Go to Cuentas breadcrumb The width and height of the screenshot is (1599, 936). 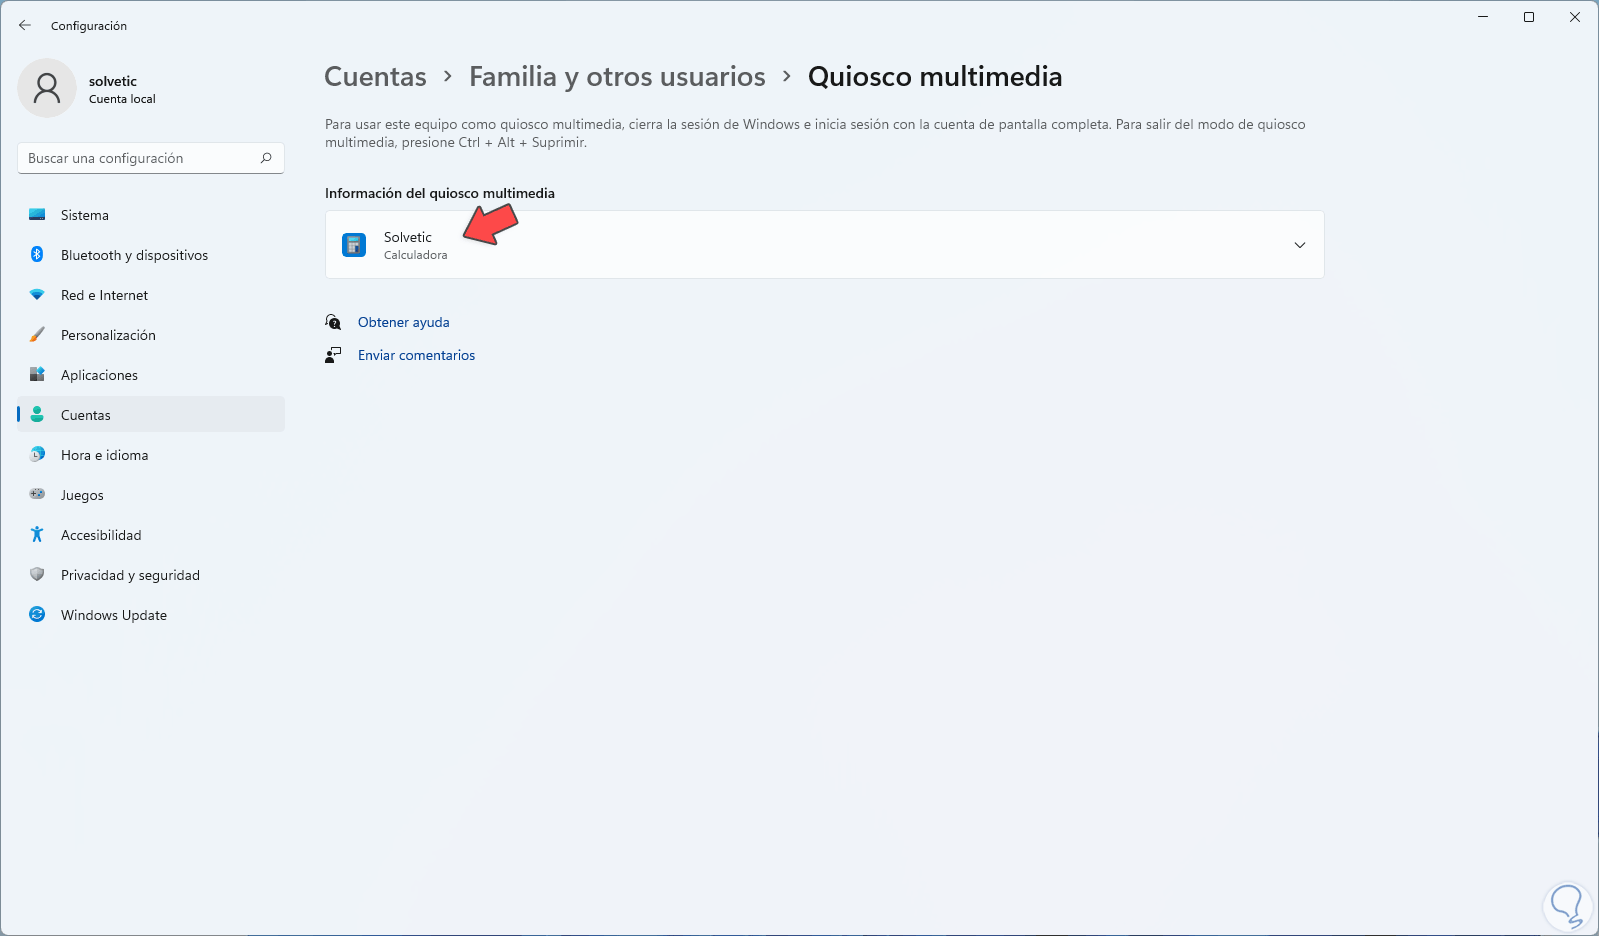(x=375, y=77)
